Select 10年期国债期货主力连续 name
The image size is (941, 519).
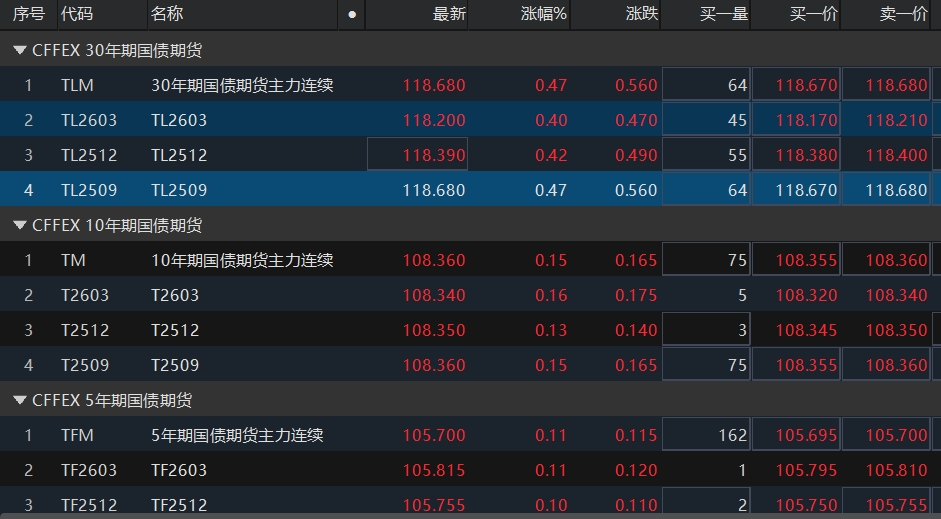[x=242, y=260]
